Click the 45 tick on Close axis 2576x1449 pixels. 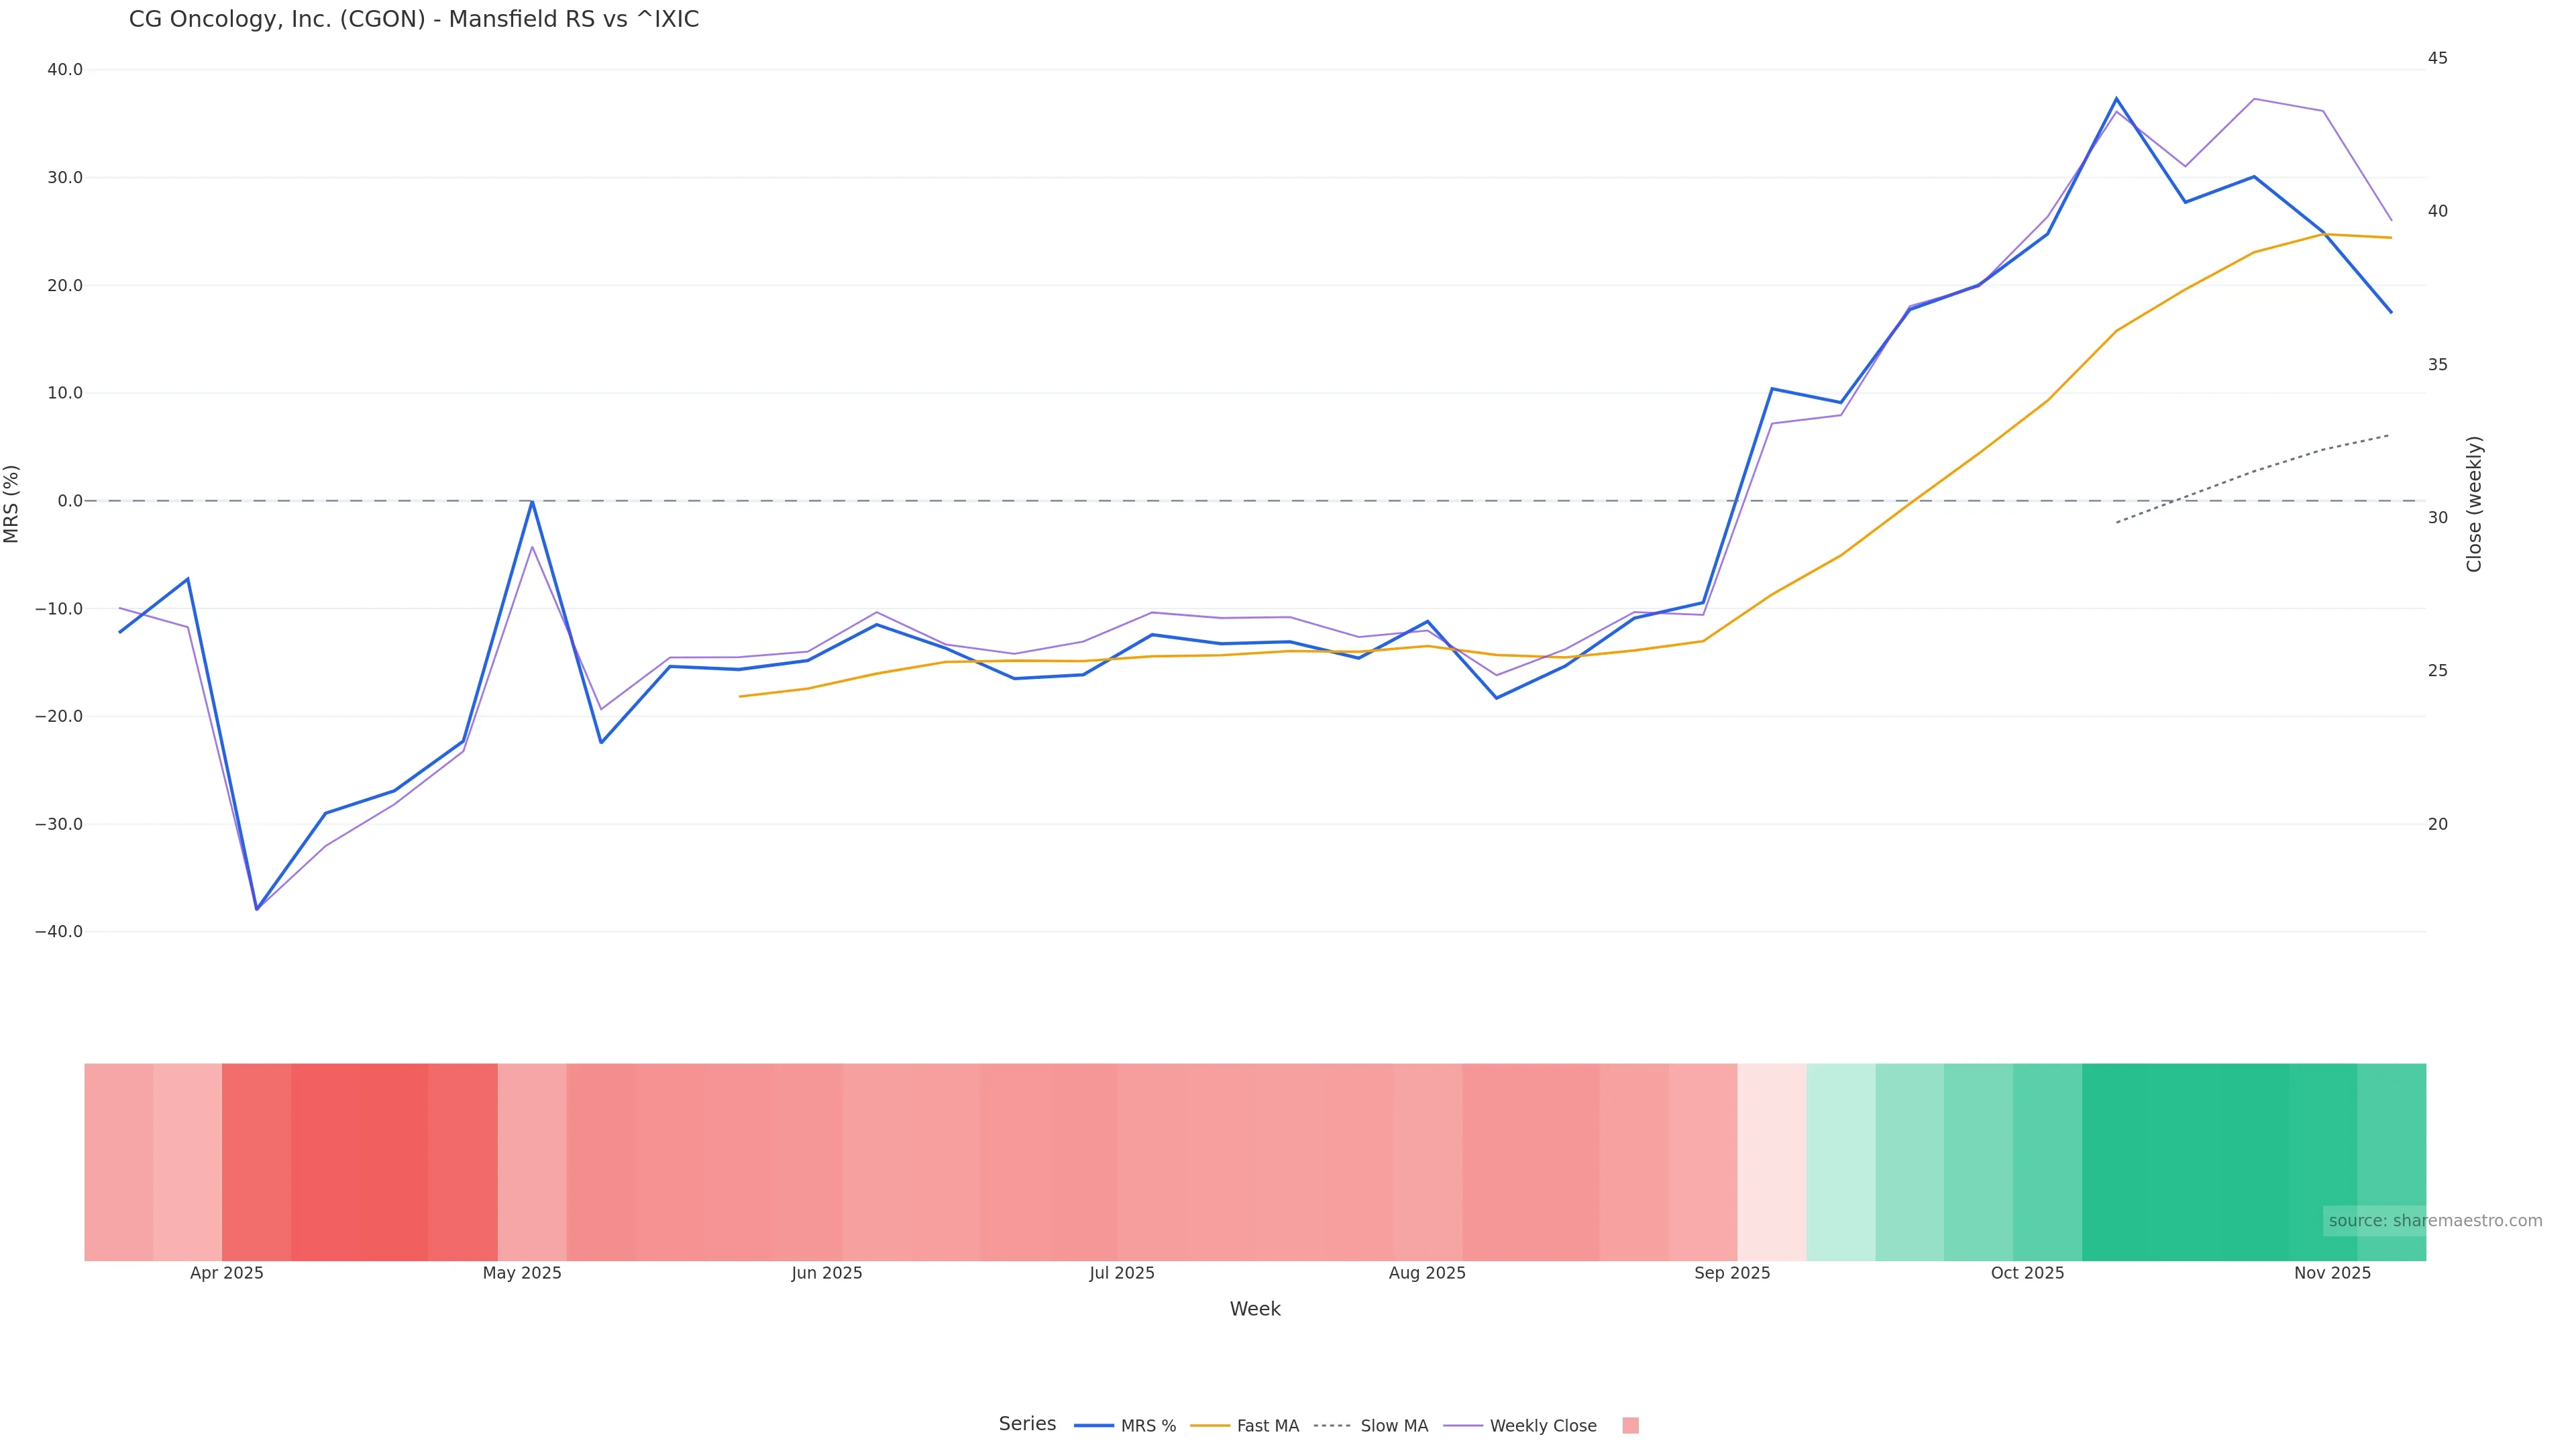coord(2437,58)
